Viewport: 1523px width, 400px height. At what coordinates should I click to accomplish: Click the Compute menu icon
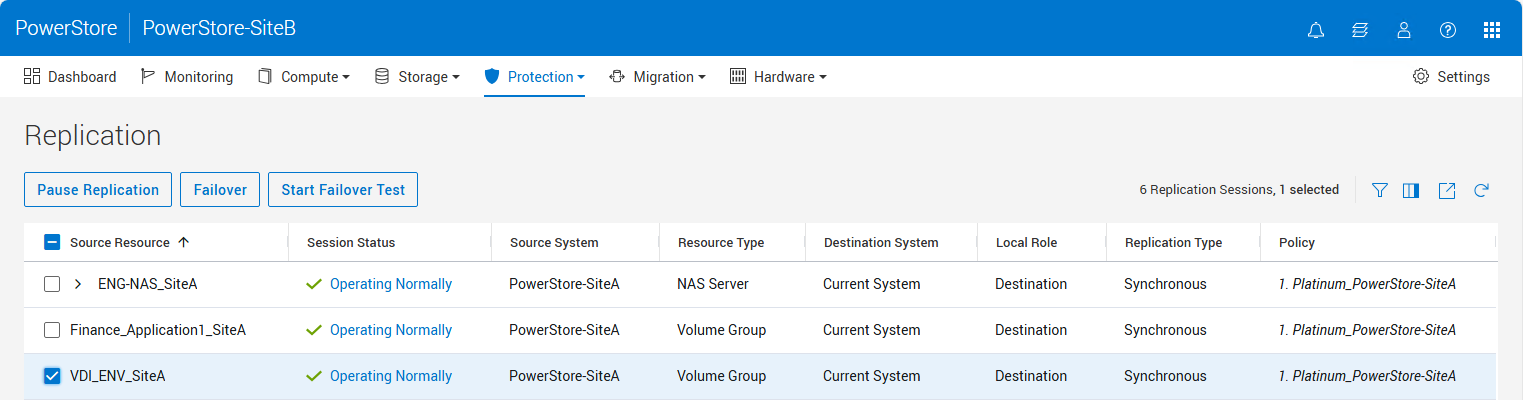265,76
